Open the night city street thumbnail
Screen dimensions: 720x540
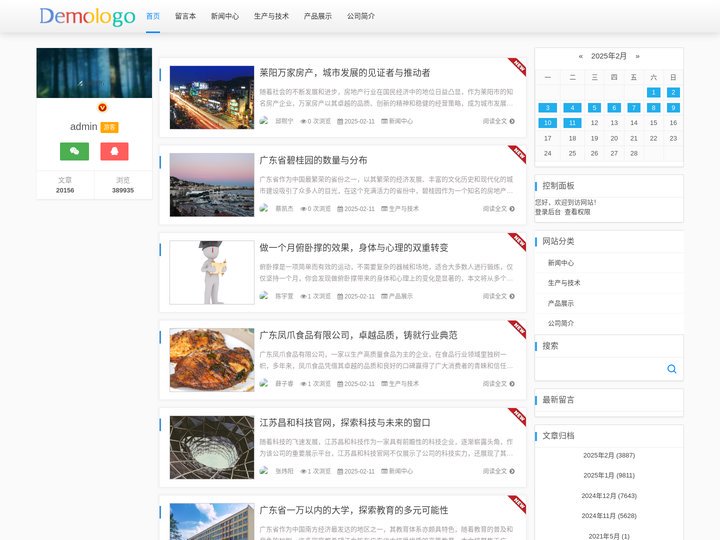pyautogui.click(x=212, y=97)
